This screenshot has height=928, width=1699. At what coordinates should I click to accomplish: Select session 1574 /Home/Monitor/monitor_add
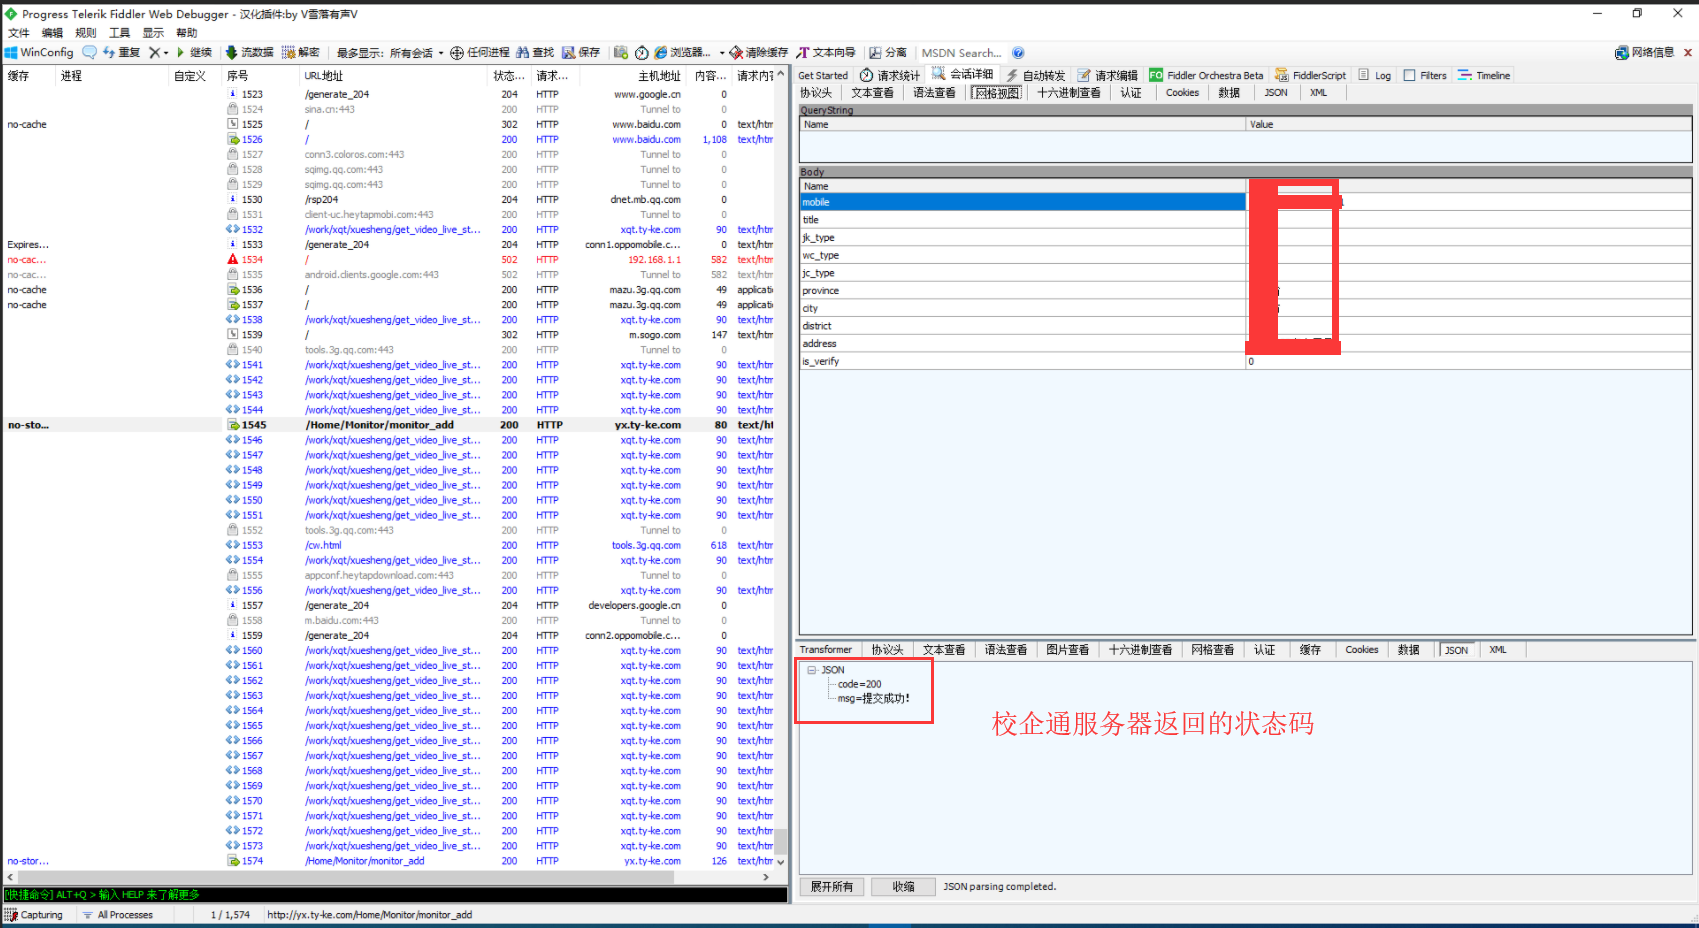tap(388, 861)
